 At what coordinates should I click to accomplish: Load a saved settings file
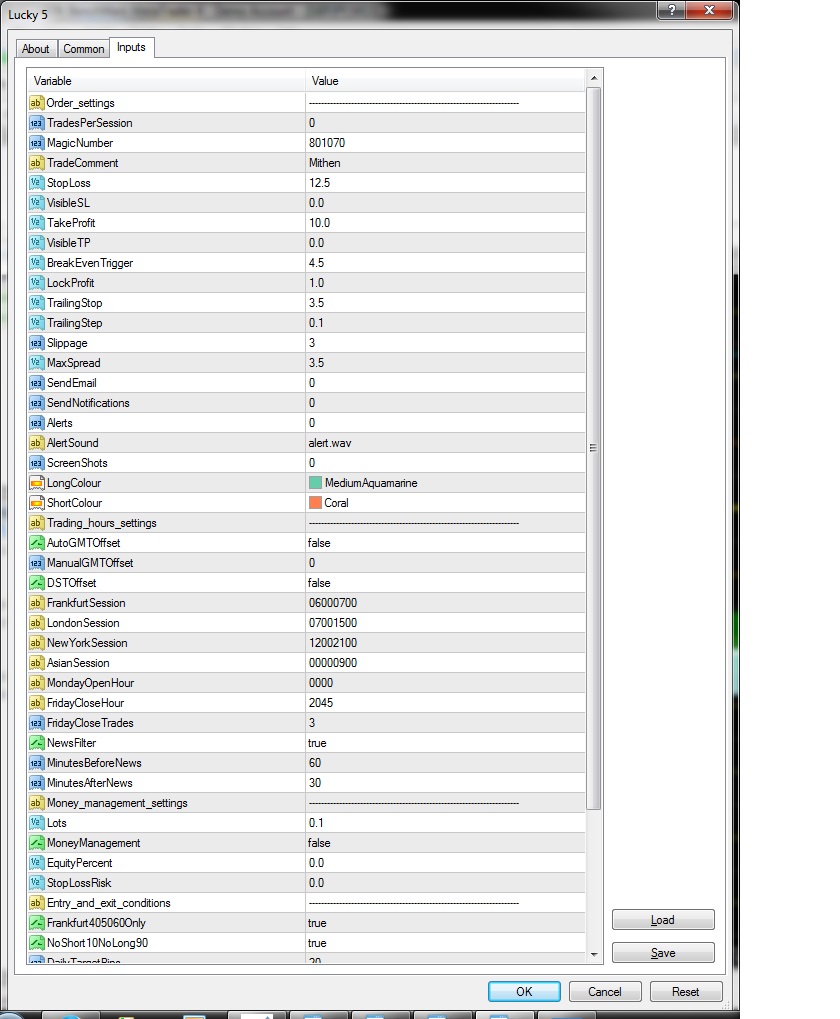pyautogui.click(x=663, y=920)
